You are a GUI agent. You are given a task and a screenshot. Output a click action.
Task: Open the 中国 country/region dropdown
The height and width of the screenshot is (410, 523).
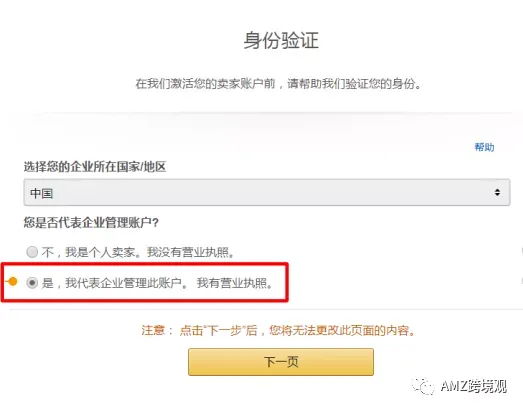click(x=267, y=192)
